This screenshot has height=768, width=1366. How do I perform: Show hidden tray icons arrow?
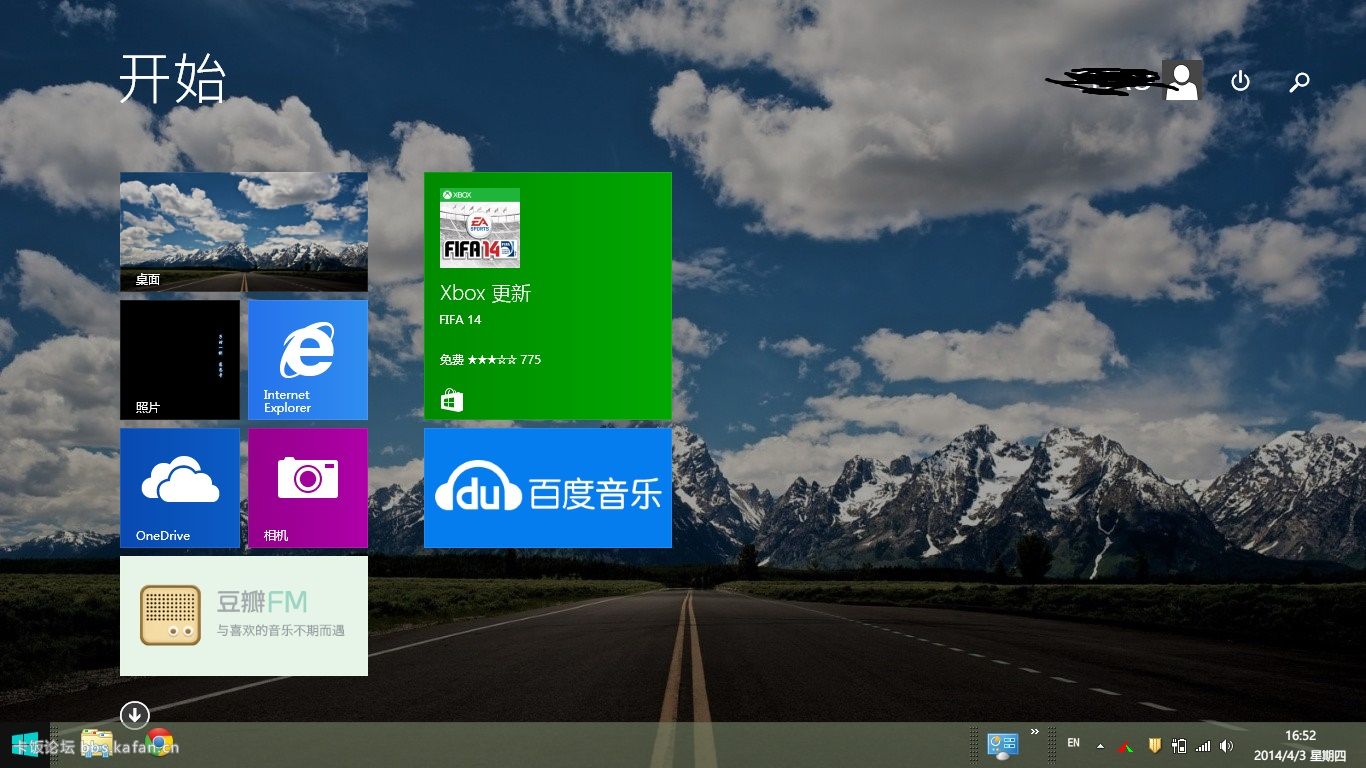[1100, 746]
